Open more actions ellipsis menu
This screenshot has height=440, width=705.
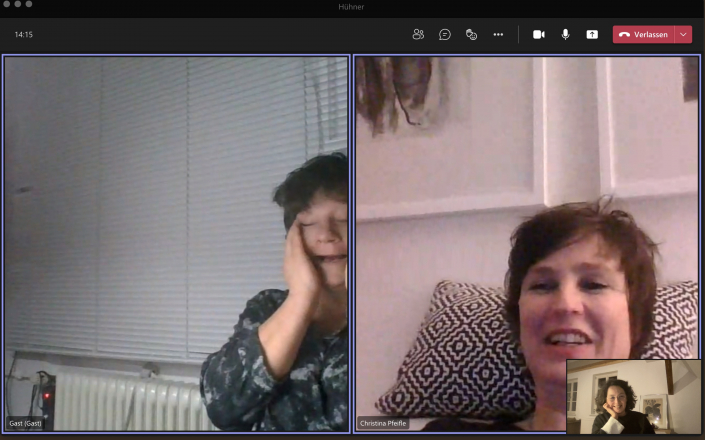click(498, 34)
